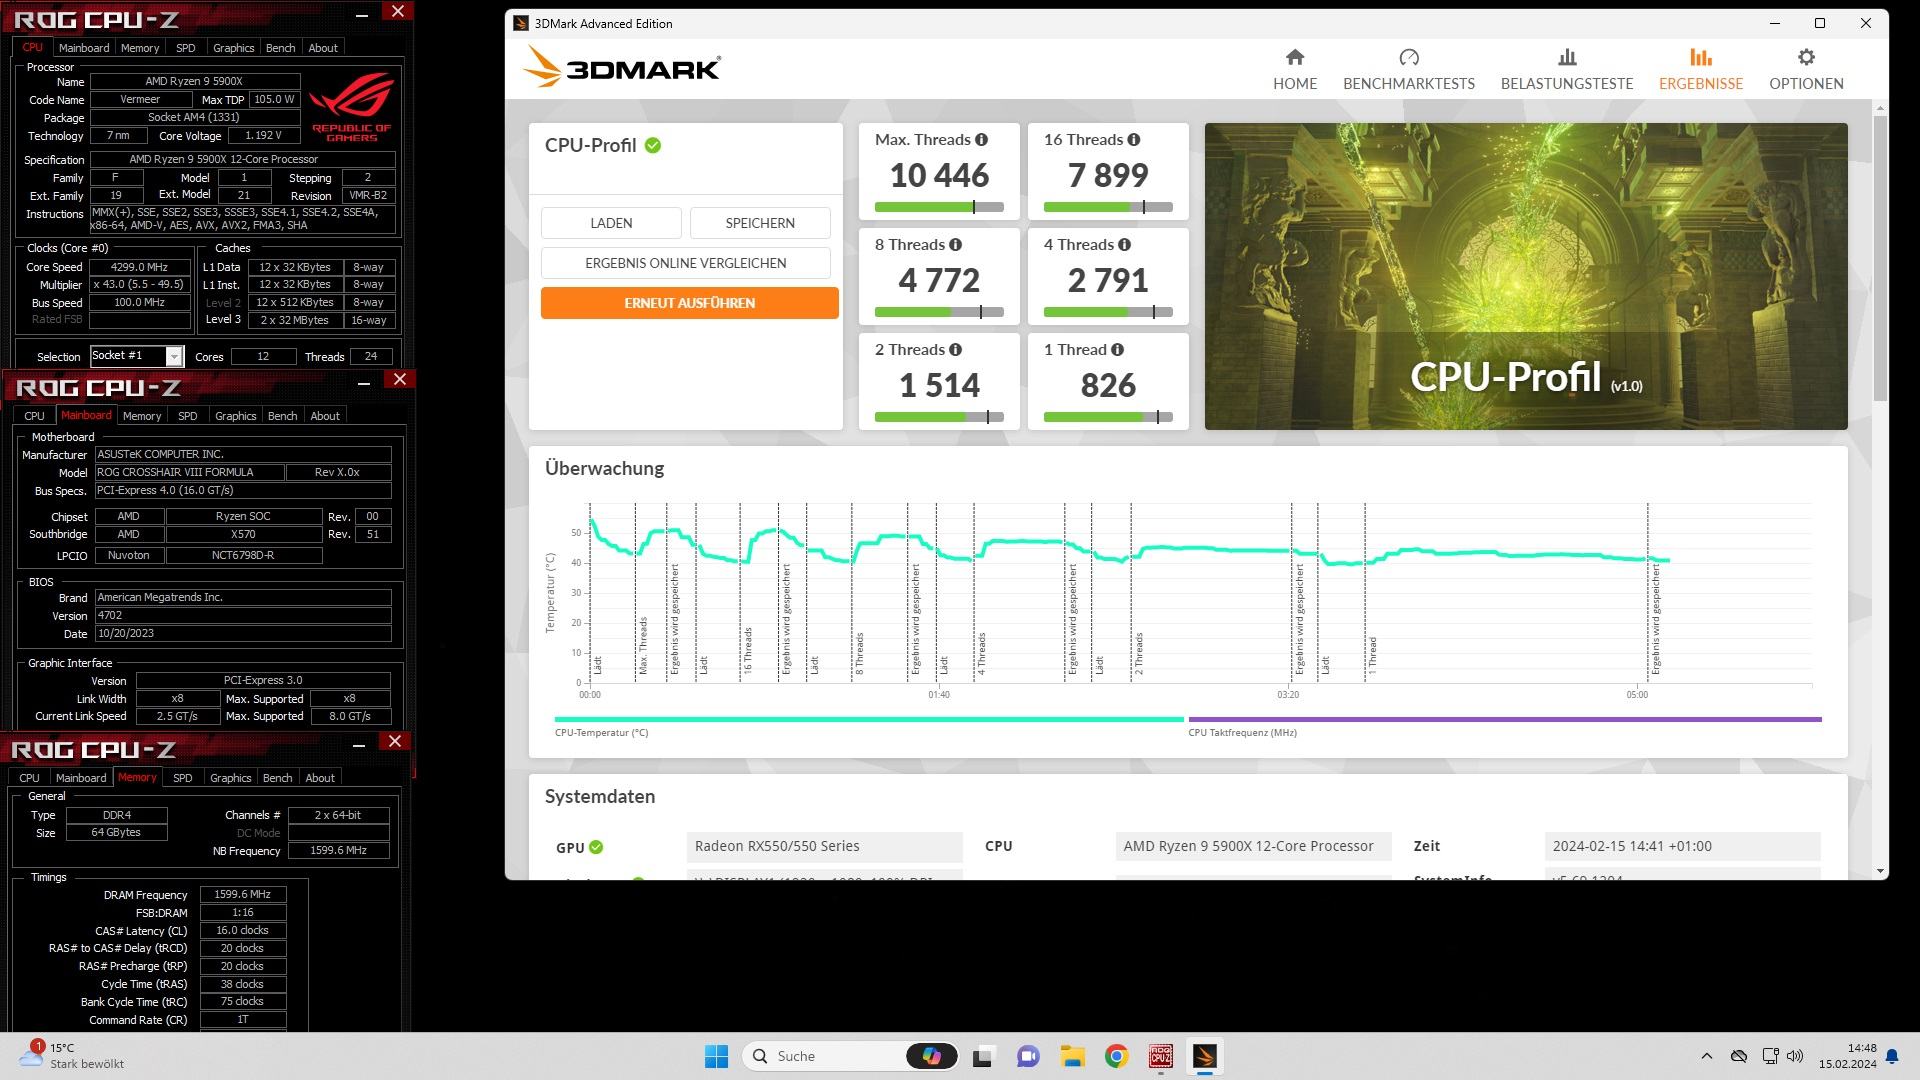Click the 2 Threads info icon
Viewport: 1920px width, 1080px height.
(955, 350)
